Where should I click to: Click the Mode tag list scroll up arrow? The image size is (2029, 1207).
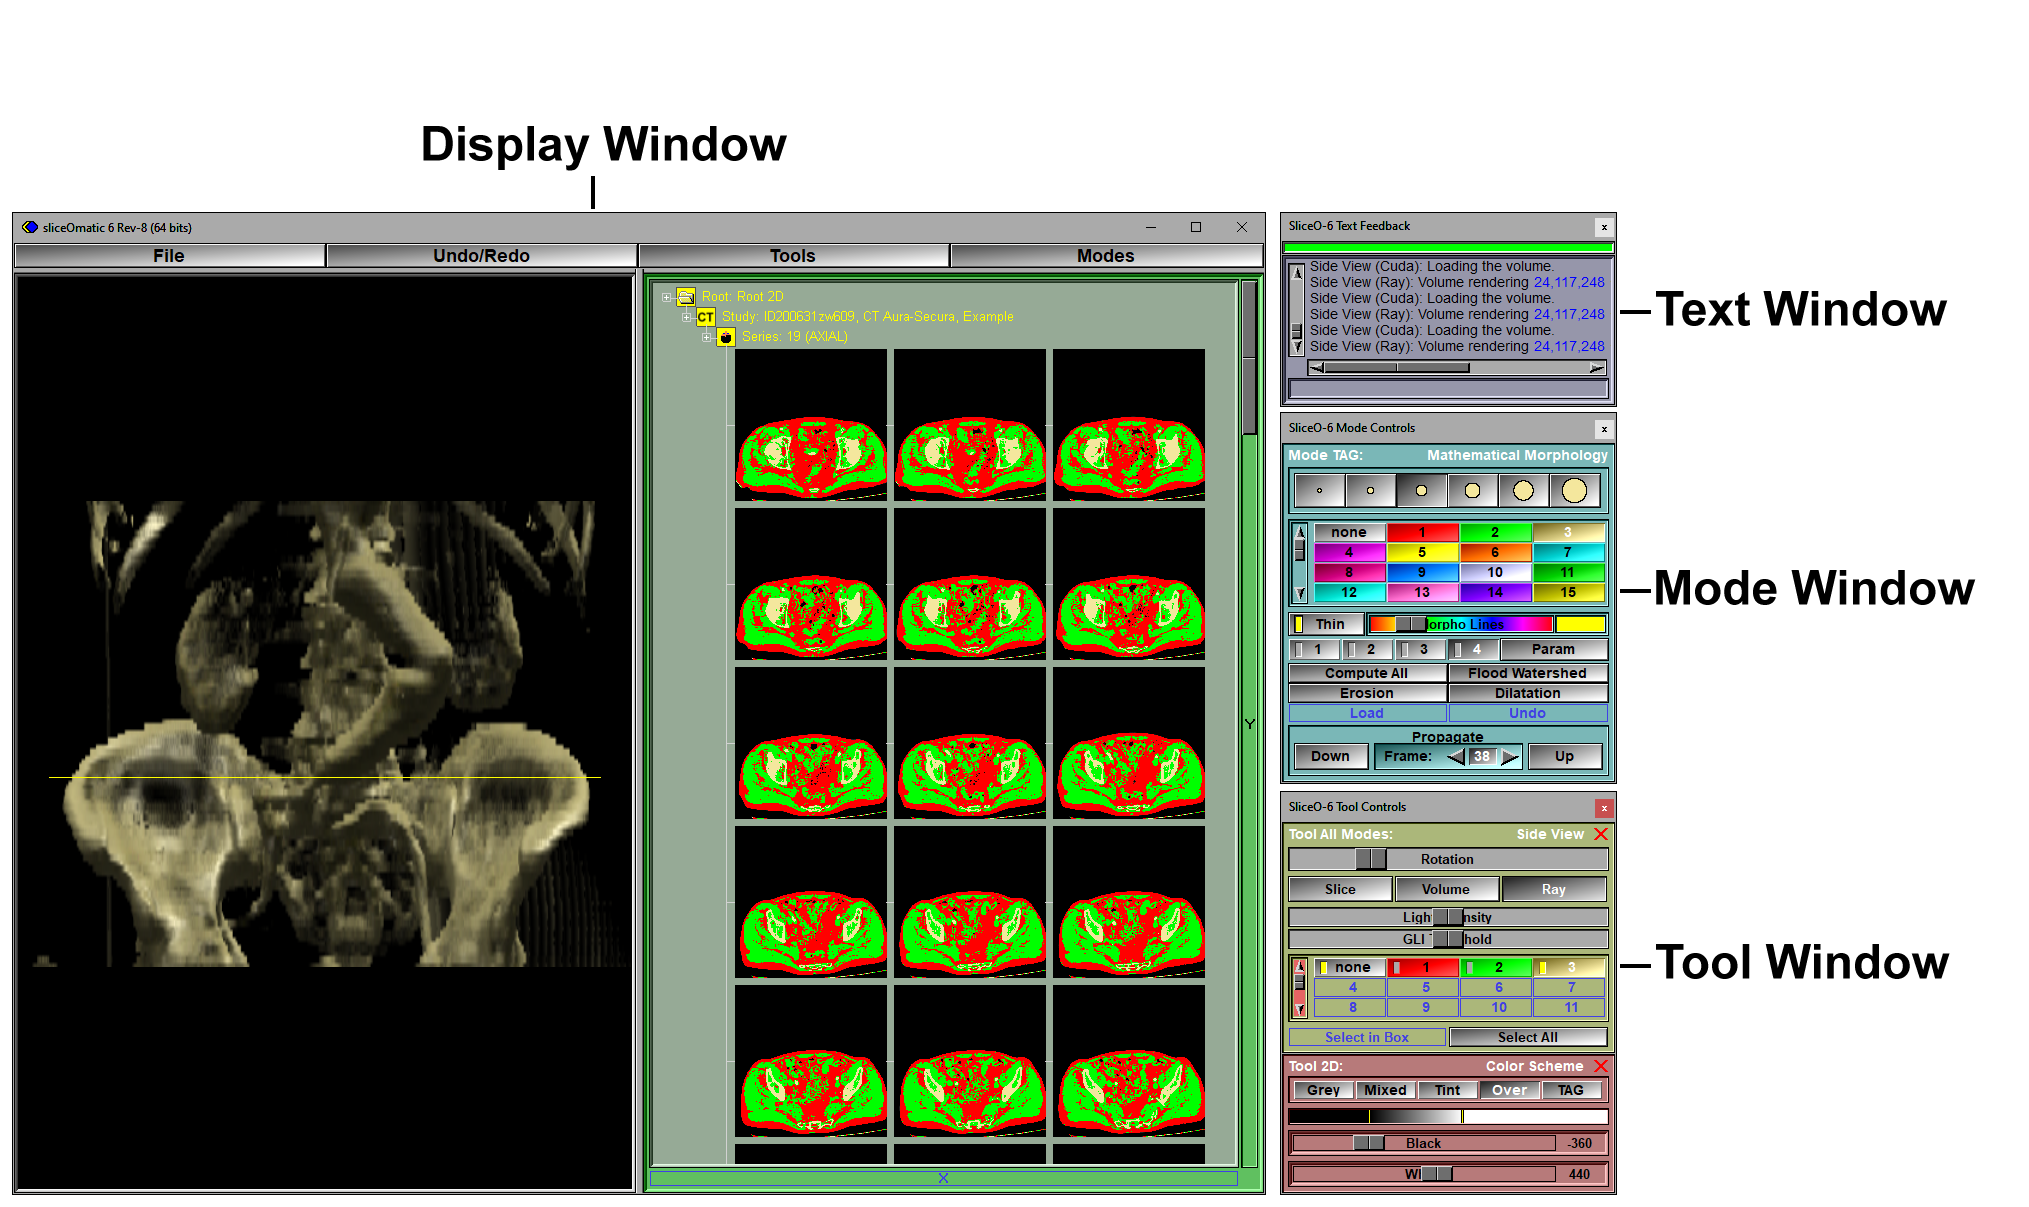[1300, 532]
